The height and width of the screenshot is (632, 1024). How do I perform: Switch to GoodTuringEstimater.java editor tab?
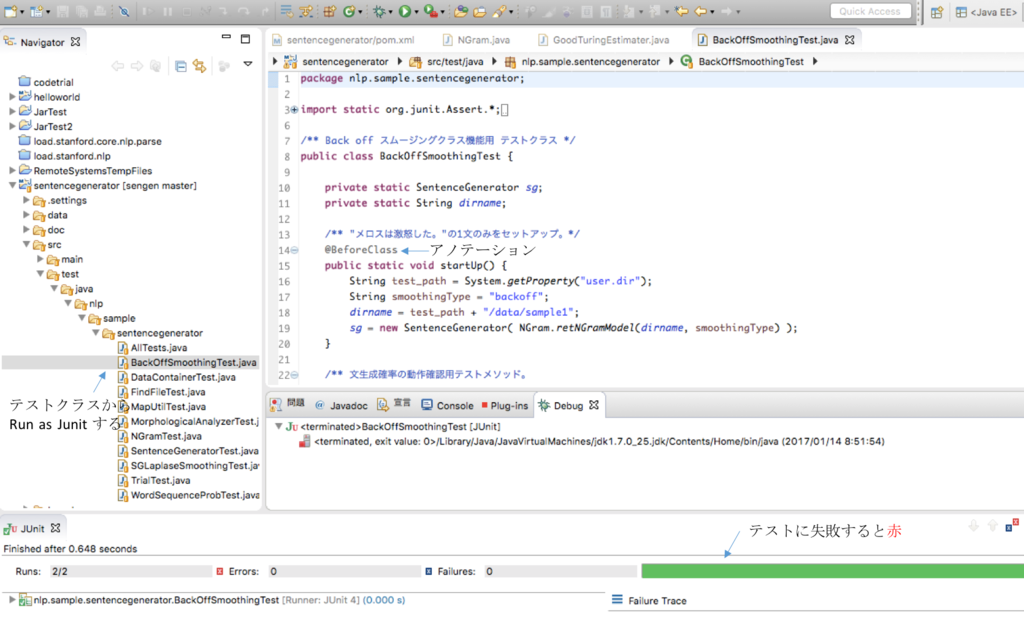click(x=604, y=40)
